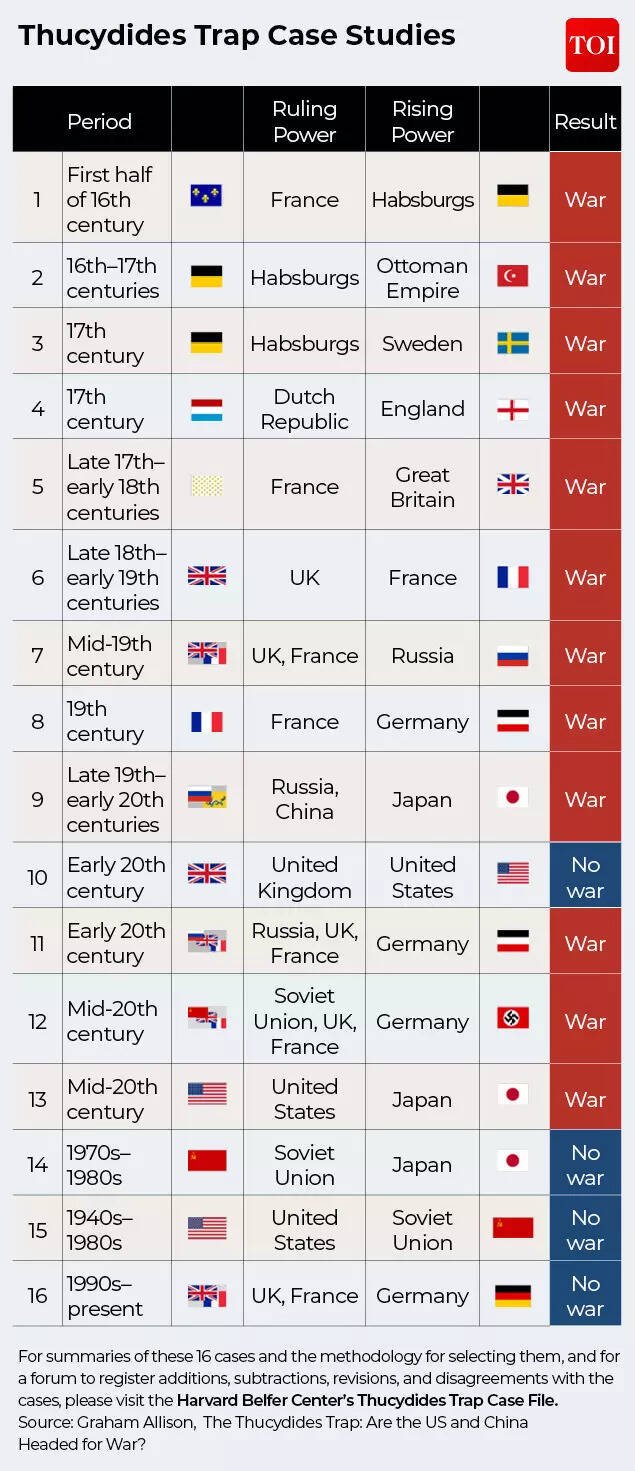Click the Rising Power column header
The width and height of the screenshot is (635, 1471).
coord(422,121)
